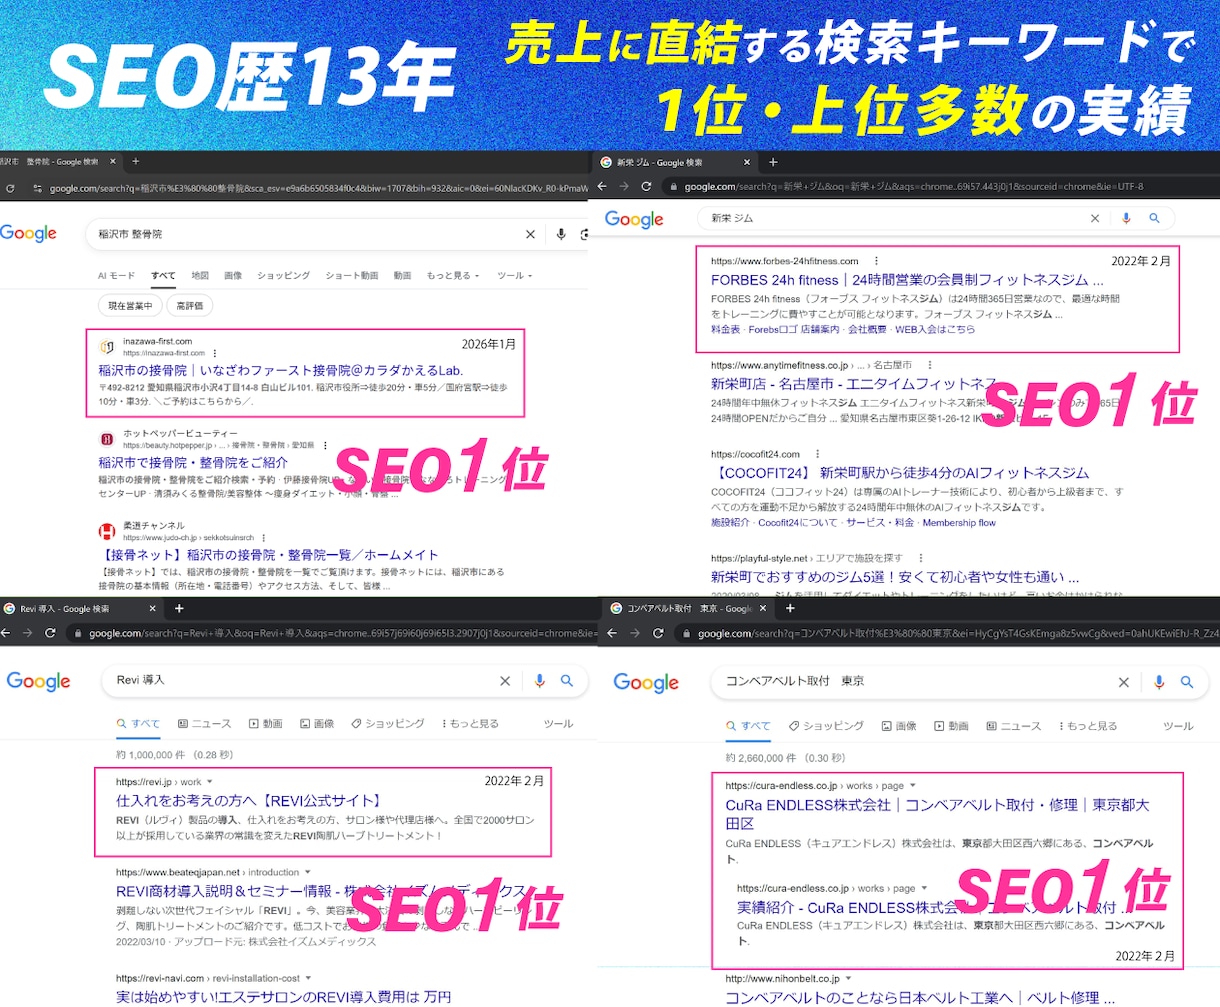The width and height of the screenshot is (1220, 1007).
Task: Go to Google home from 稲沢市 整骨院 window
Action: click(28, 234)
